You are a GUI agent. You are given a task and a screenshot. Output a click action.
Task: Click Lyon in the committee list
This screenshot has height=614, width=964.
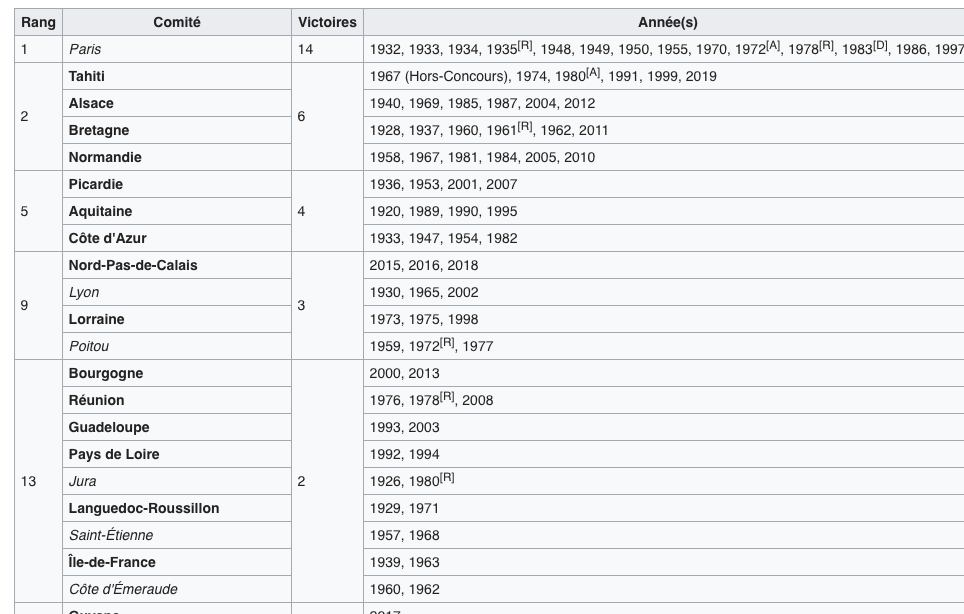tap(84, 292)
